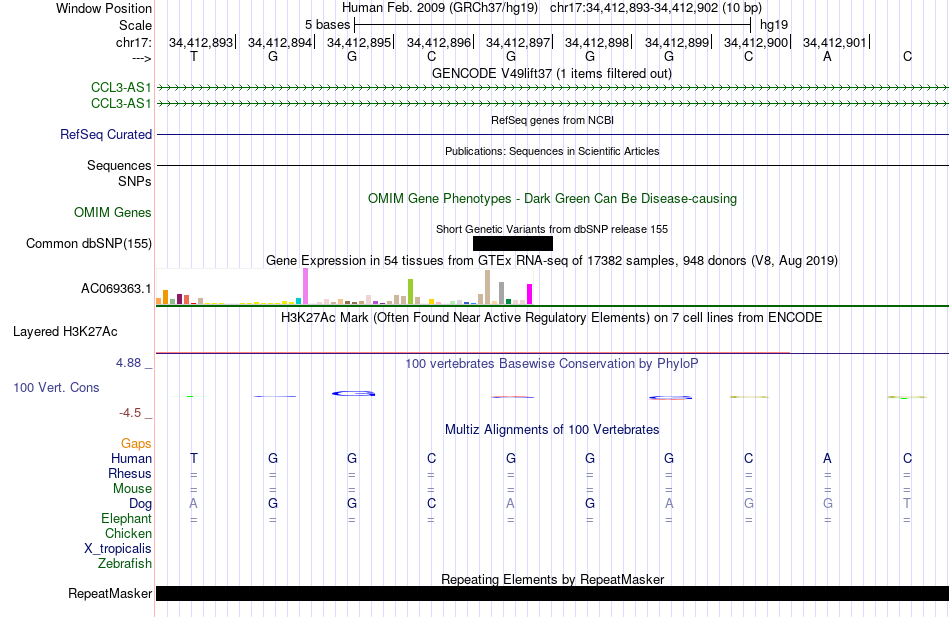Click the RefSeq genes from NCBI title
Viewport: 950px width, 617px height.
[x=552, y=120]
